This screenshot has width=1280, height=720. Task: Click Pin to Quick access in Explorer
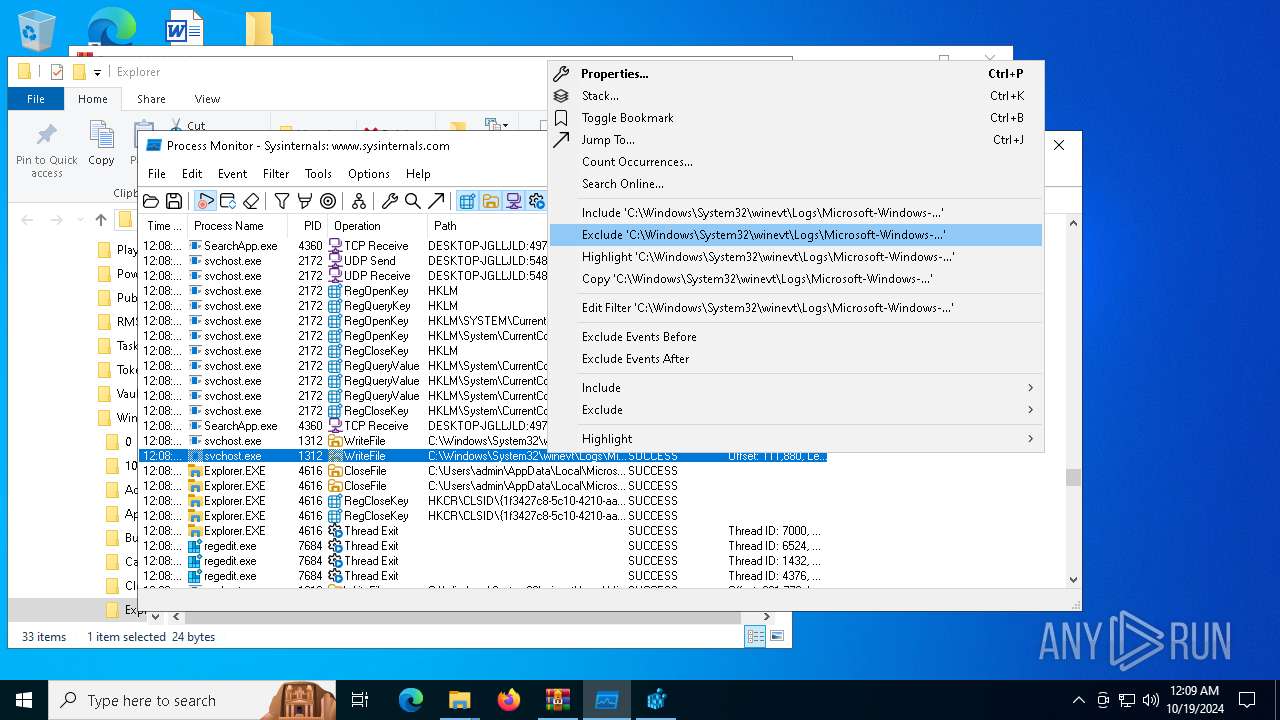(x=46, y=150)
